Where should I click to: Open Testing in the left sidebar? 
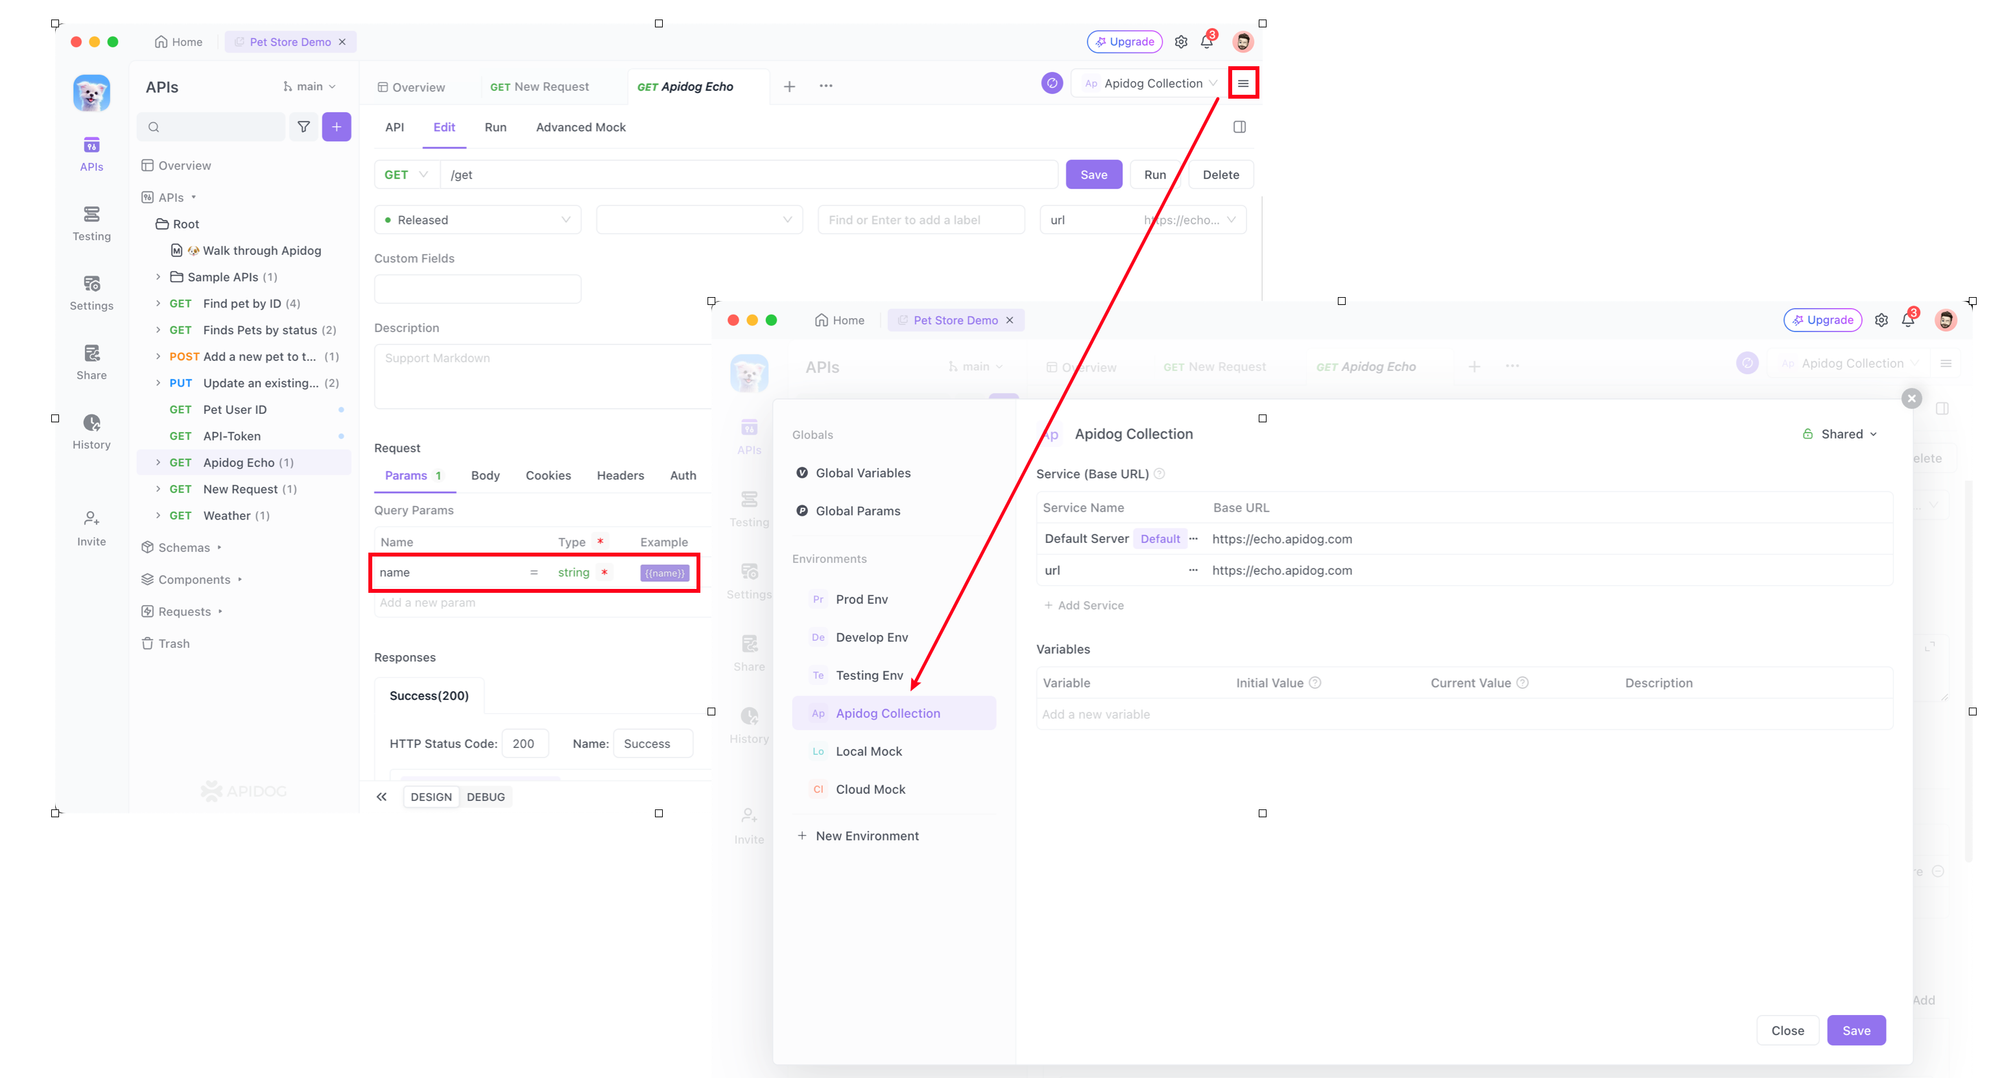tap(91, 223)
